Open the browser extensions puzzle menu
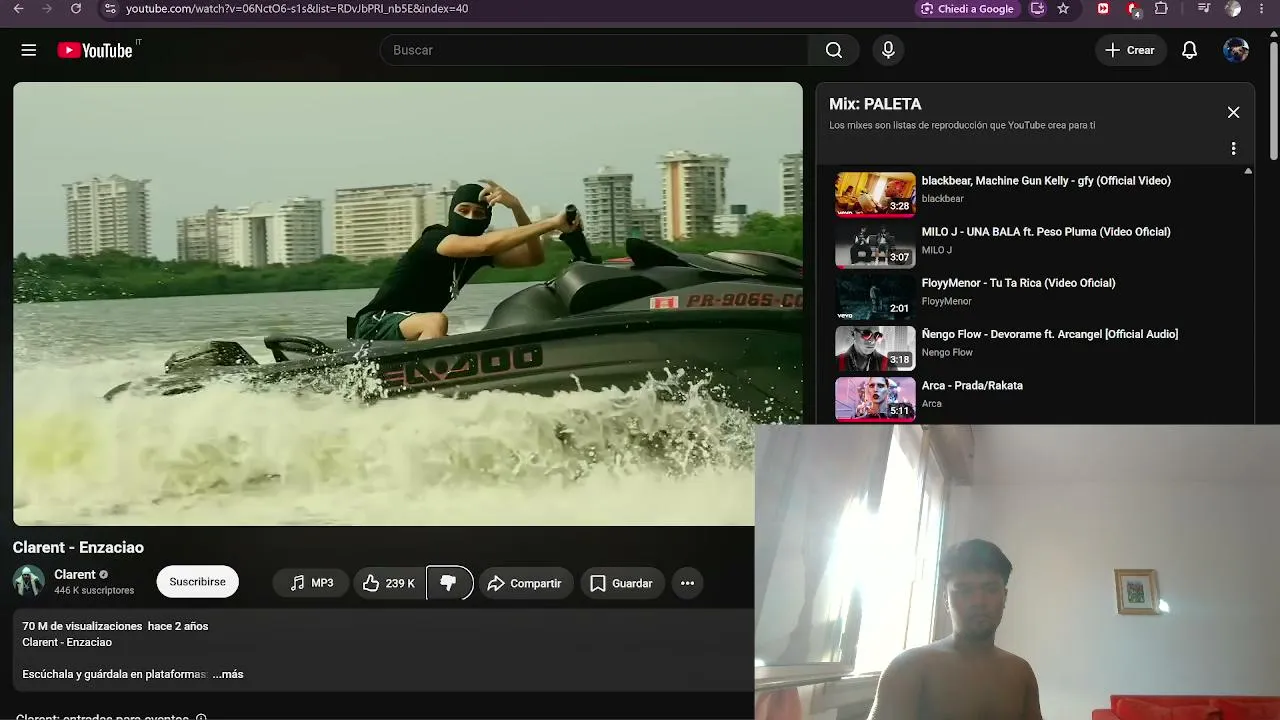 click(x=1161, y=9)
